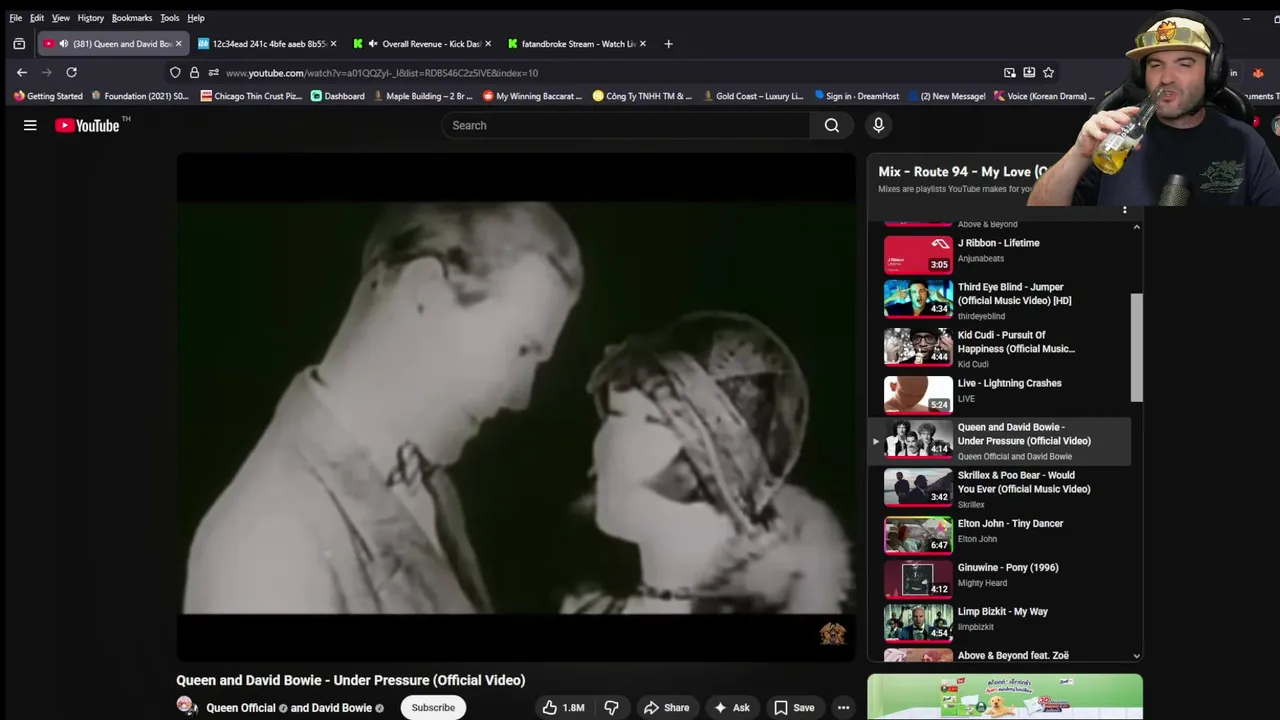
Task: Subscribe to Queen Official channel
Action: coord(433,707)
